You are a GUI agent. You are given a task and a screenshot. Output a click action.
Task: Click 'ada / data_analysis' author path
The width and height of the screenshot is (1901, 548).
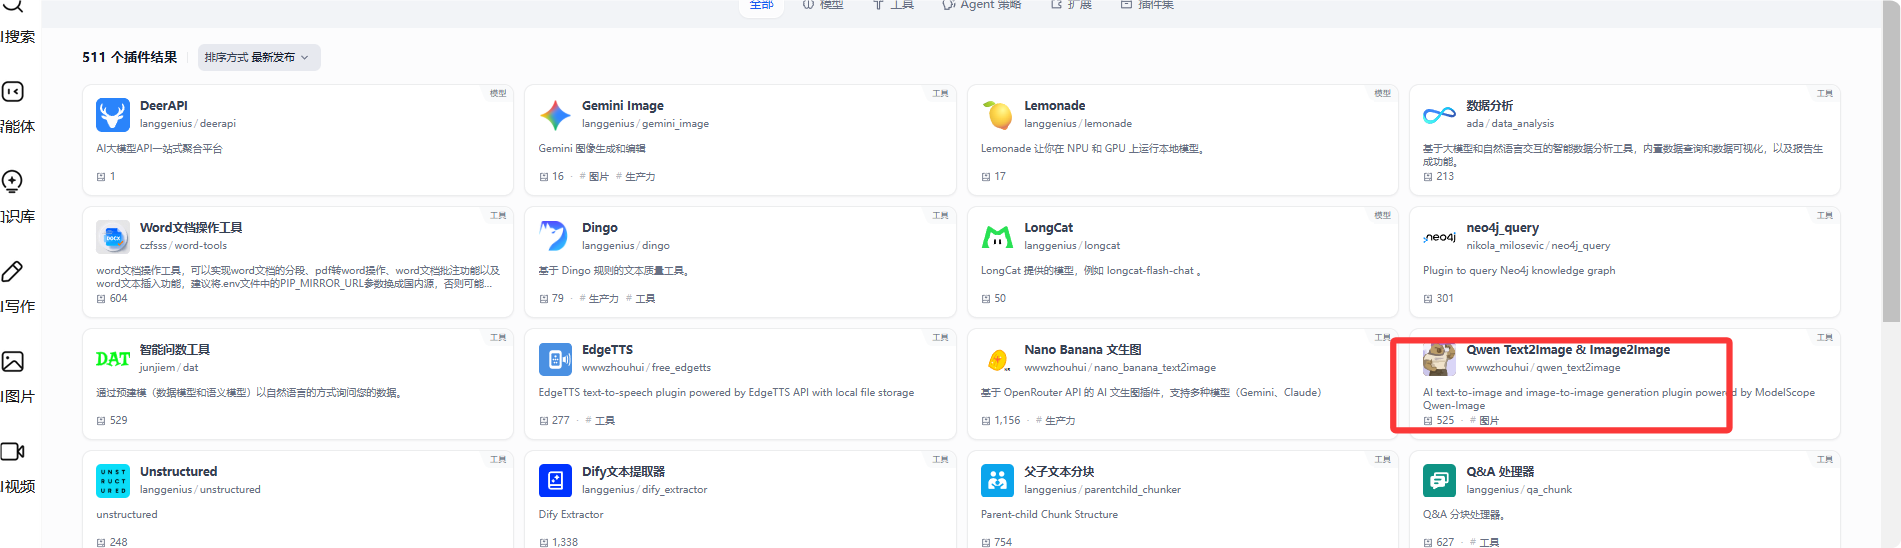click(1510, 124)
